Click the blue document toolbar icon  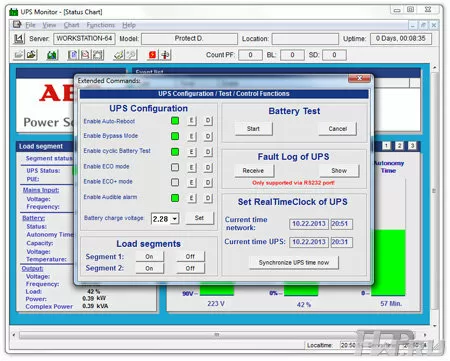click(x=73, y=55)
